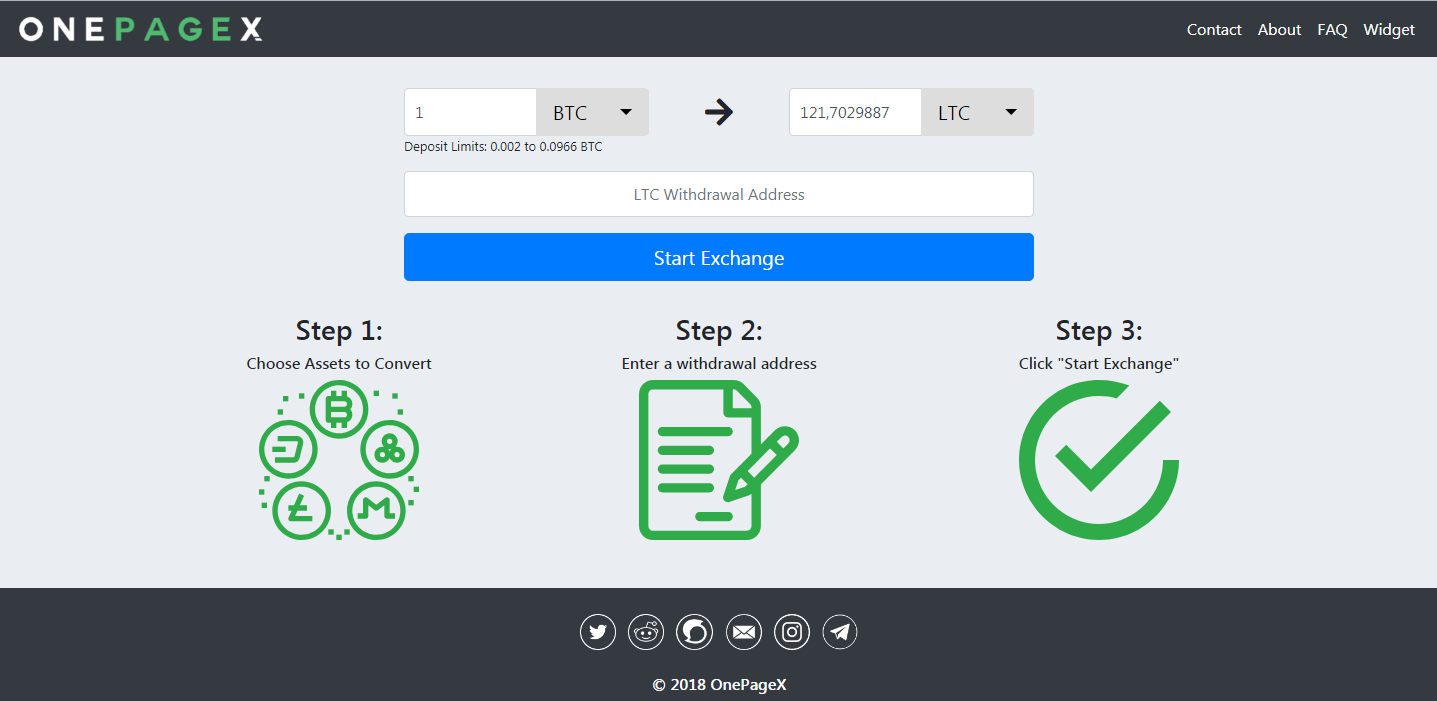This screenshot has width=1437, height=701.
Task: Click the 'Deposit Limits: 0.002 to 0.0966 BTC' text
Action: [503, 147]
